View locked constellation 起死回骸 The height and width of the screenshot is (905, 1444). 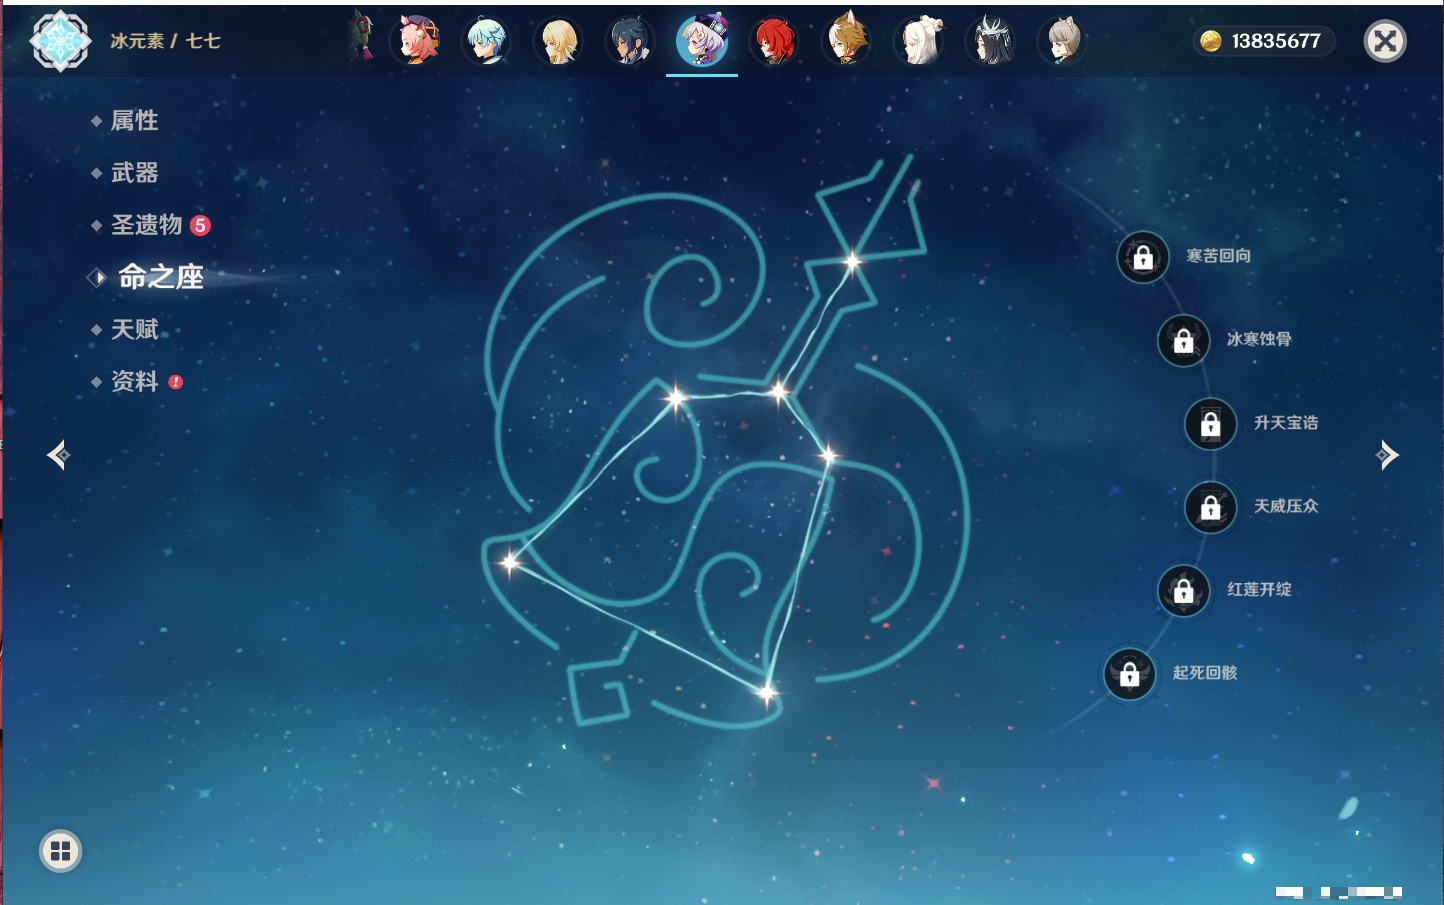(x=1129, y=674)
